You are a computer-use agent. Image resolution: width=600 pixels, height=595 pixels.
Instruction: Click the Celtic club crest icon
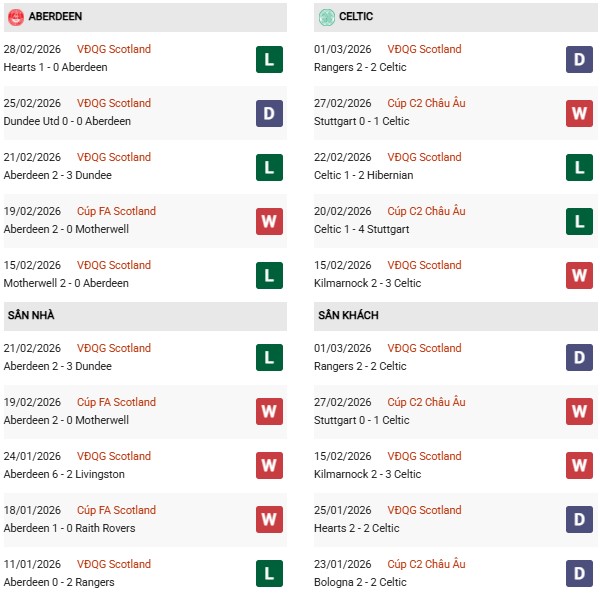click(326, 17)
